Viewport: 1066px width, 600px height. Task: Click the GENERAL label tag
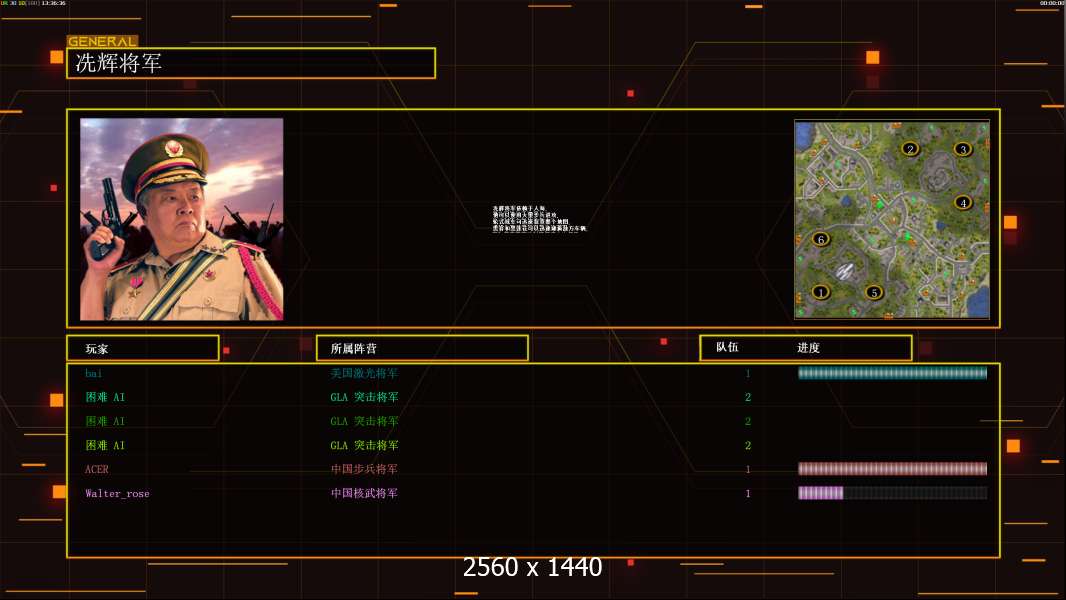coord(102,41)
